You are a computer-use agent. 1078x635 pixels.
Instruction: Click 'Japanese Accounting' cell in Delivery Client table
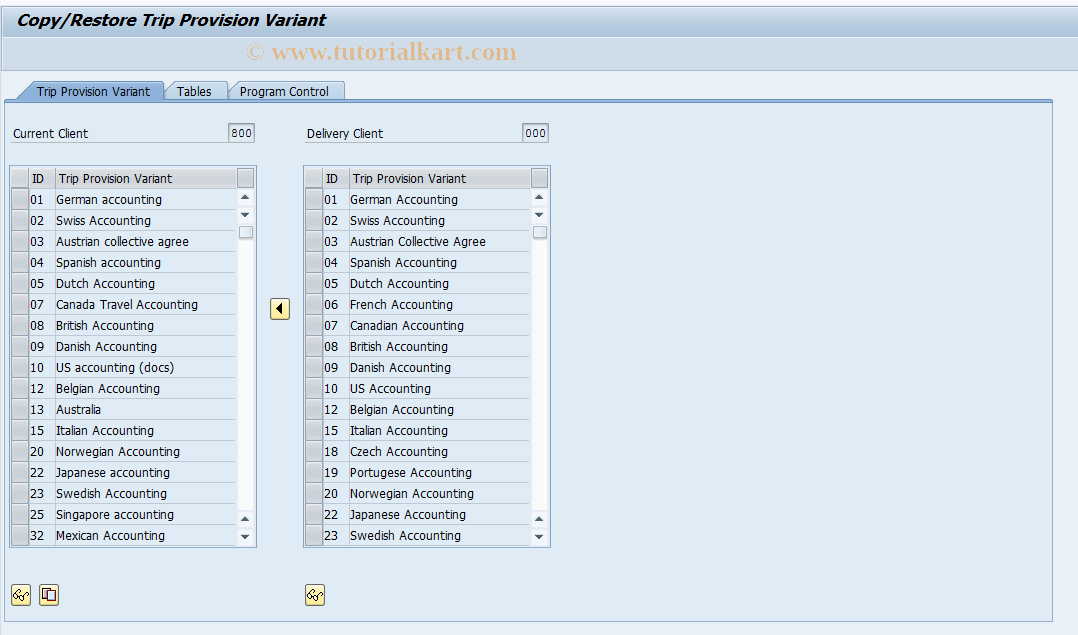click(x=439, y=515)
